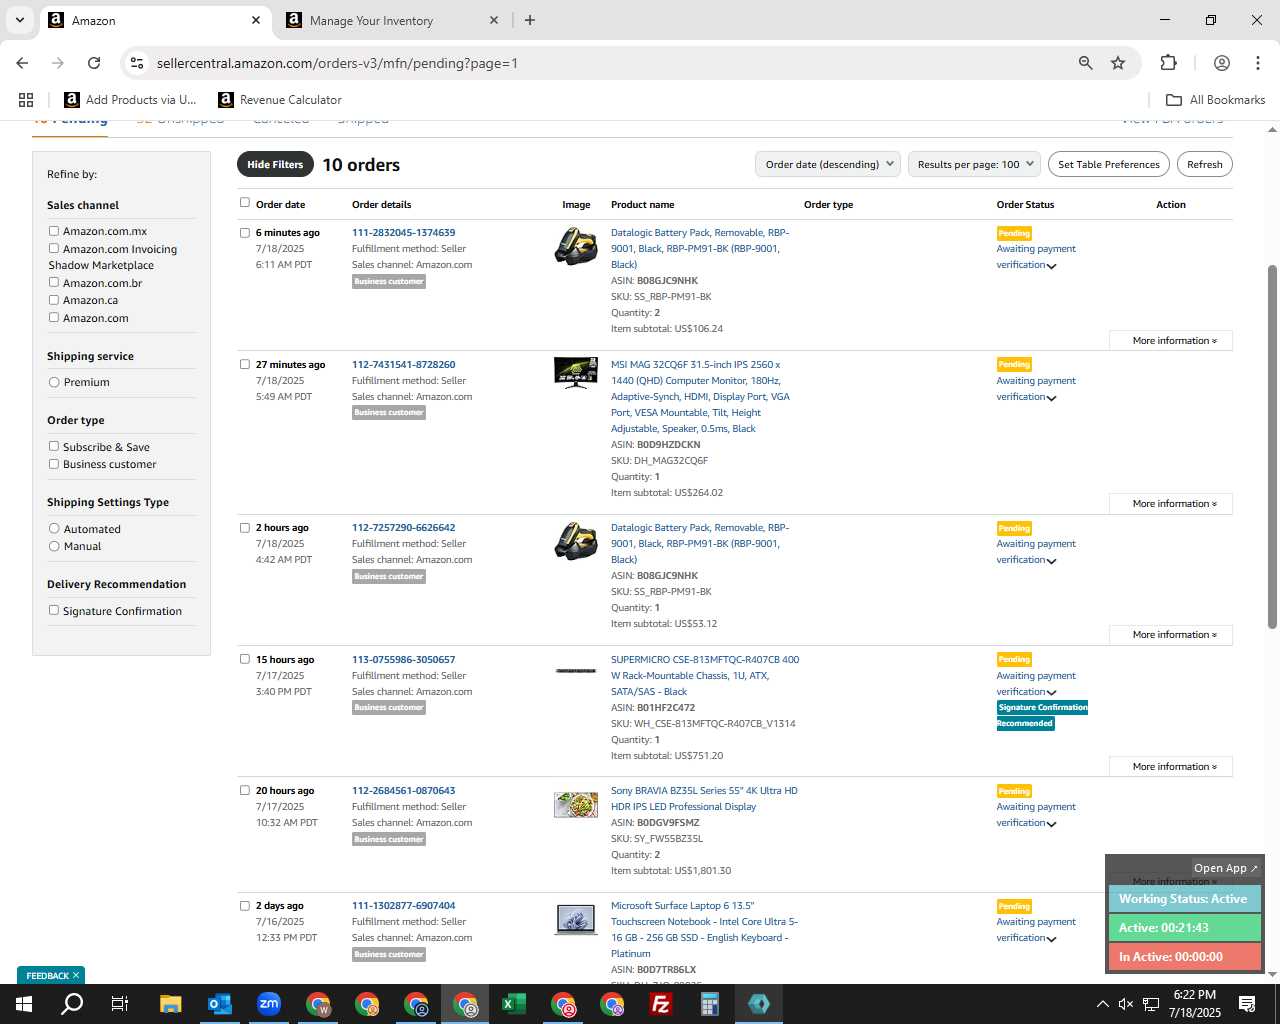This screenshot has height=1024, width=1280.
Task: Click Open App in the status widget
Action: 1225,868
